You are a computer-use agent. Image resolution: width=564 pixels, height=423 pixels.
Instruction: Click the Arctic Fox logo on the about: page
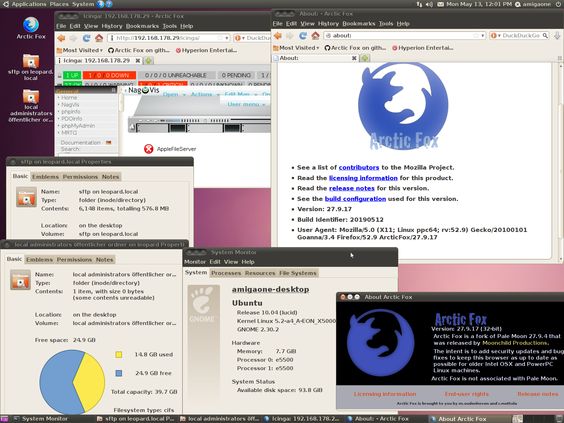click(403, 106)
